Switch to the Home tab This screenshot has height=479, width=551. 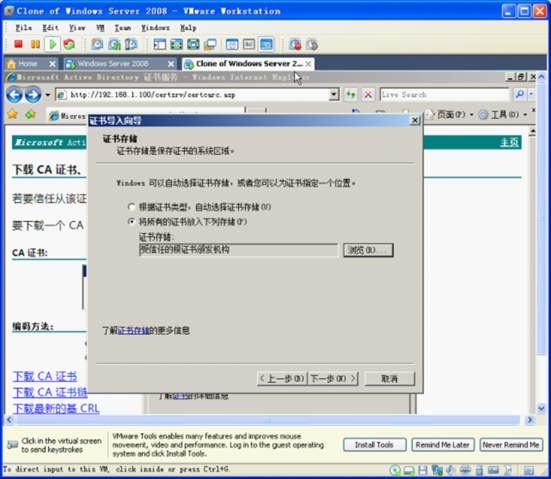coord(27,64)
